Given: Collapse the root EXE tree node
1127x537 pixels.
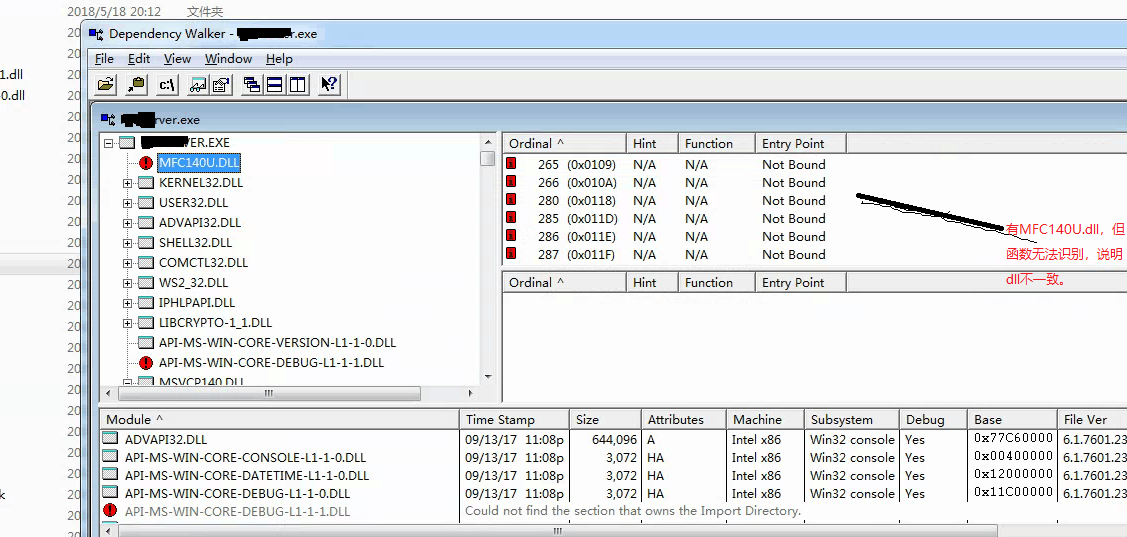Looking at the screenshot, I should tap(109, 143).
